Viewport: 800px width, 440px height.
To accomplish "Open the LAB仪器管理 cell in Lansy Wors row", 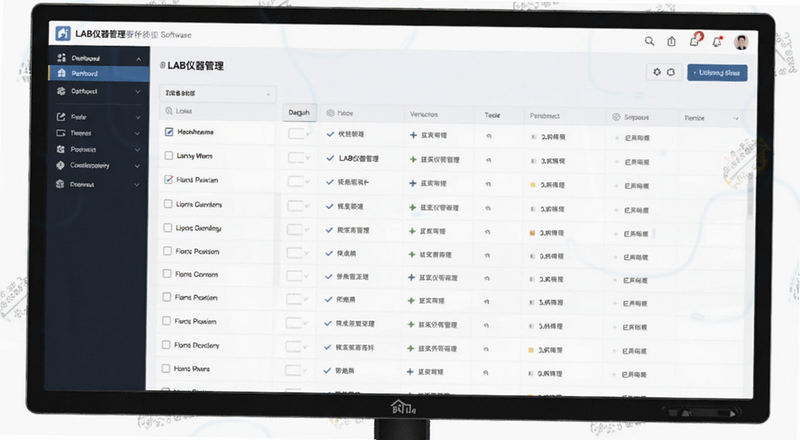I will pyautogui.click(x=359, y=159).
